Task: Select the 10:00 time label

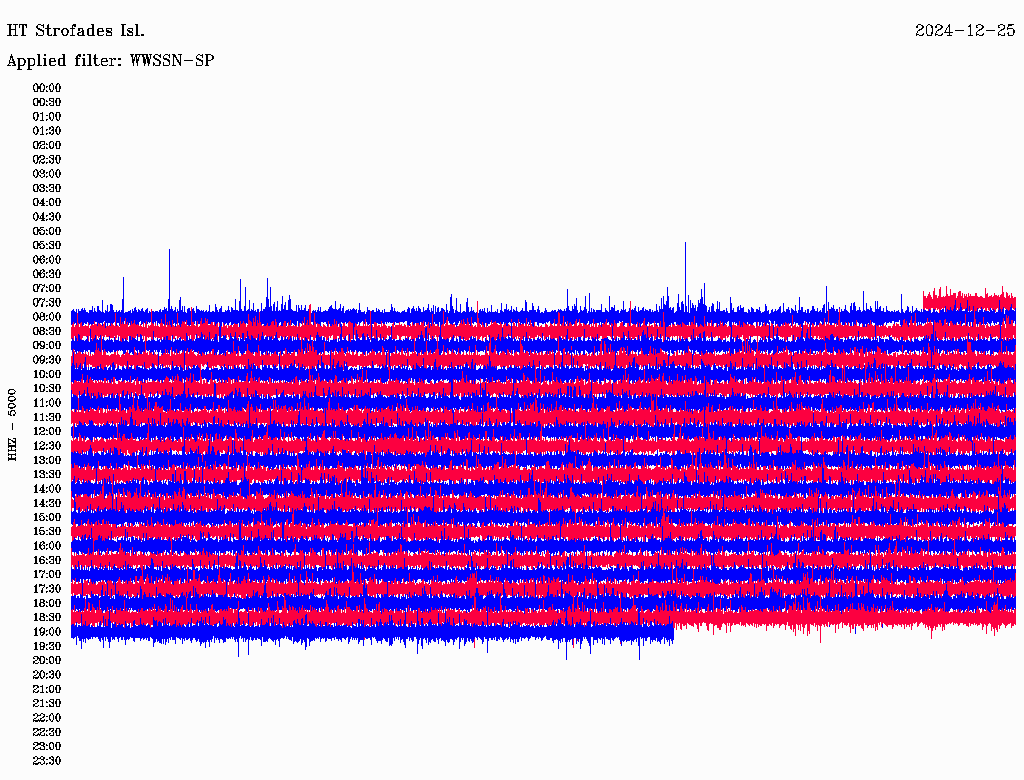Action: click(x=47, y=374)
